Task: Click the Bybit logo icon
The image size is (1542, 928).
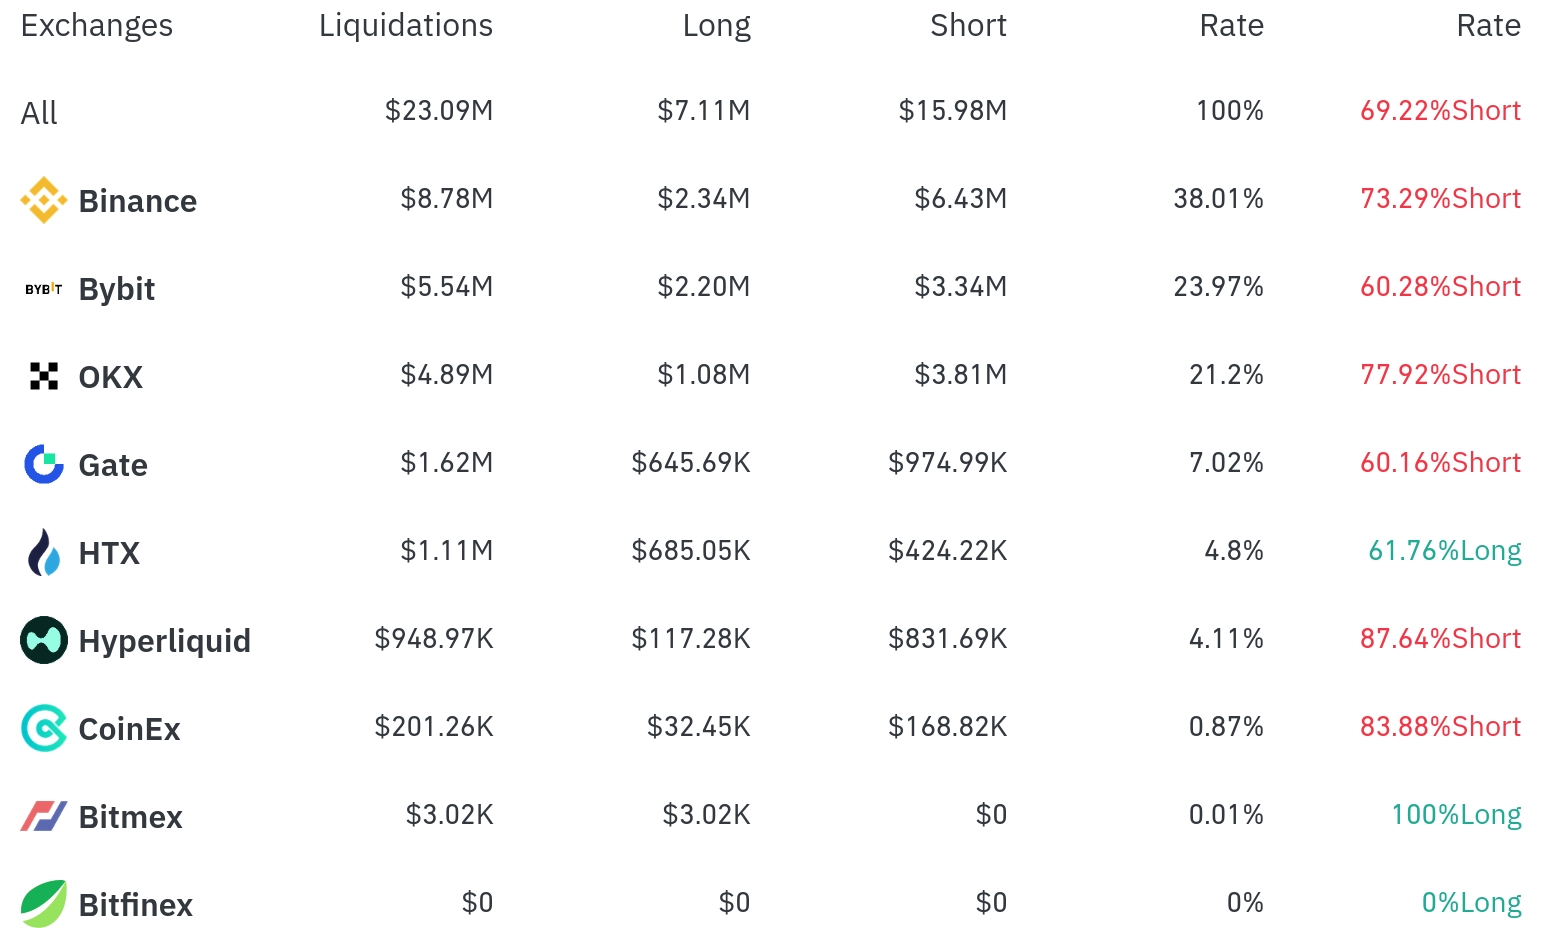Action: [x=44, y=289]
